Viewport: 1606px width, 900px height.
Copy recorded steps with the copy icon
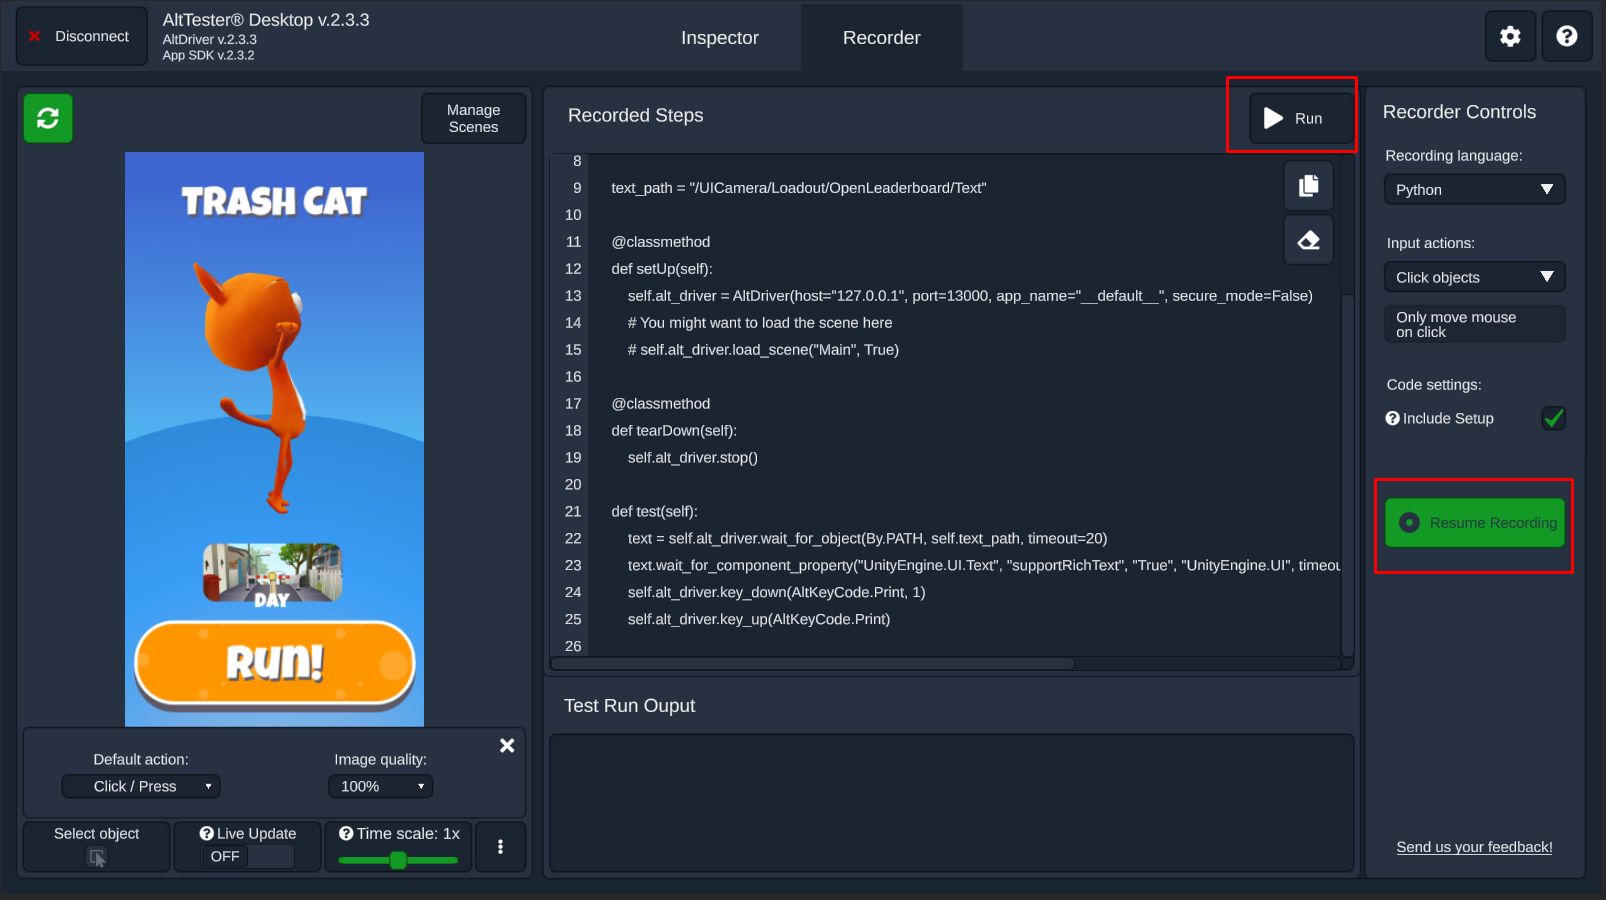coord(1308,186)
